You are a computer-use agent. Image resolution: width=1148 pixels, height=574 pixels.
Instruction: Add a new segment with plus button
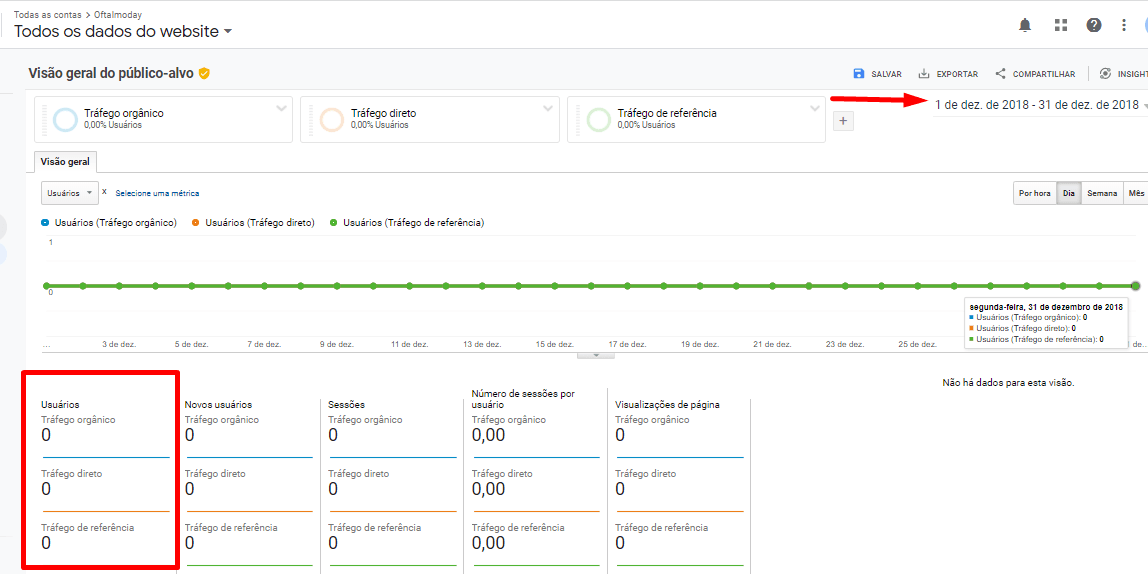(x=843, y=121)
